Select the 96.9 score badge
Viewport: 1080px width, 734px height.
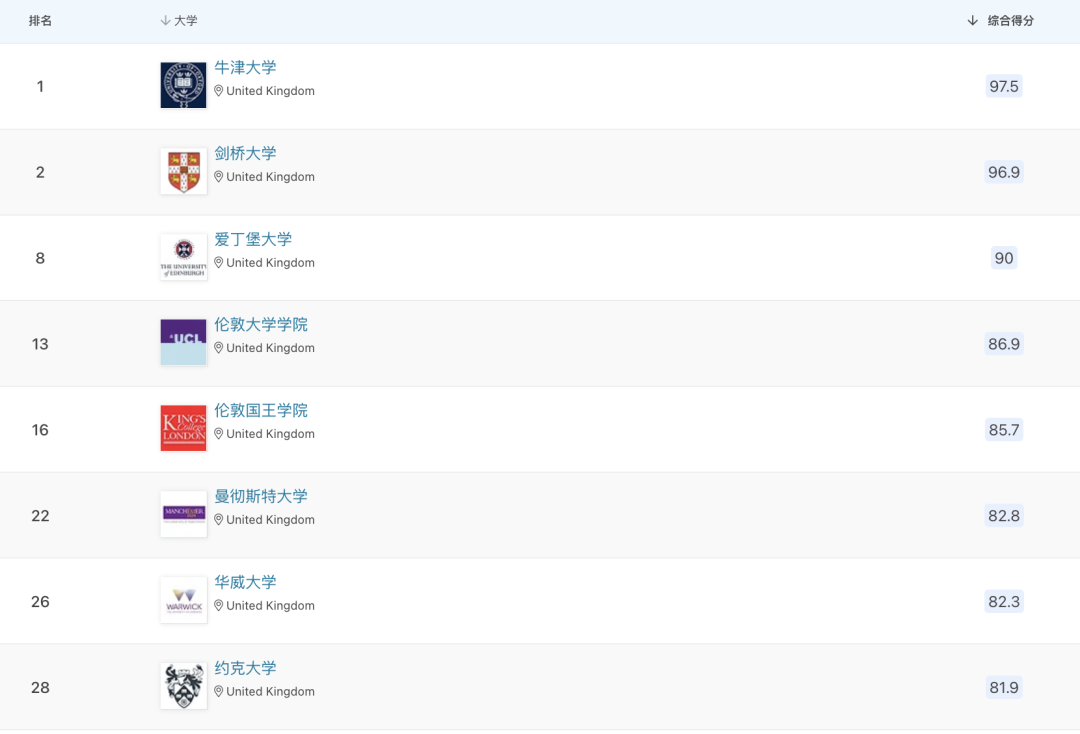tap(1004, 172)
